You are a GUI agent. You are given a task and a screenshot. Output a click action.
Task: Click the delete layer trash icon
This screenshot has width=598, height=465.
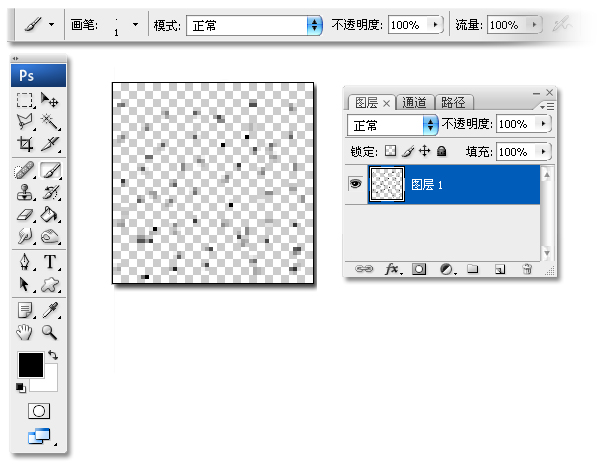[527, 269]
